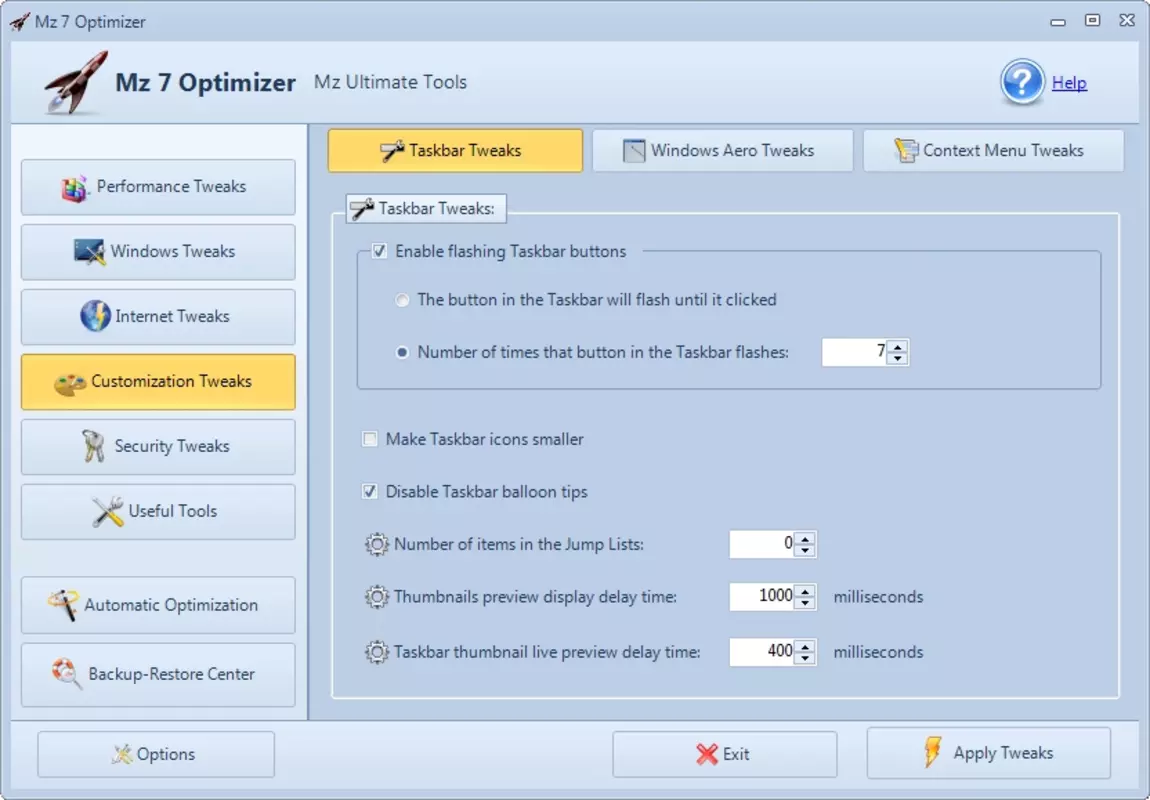Screen dimensions: 1150x800
Task: Click the hammer icon in Taskbar Tweaks group header
Action: (362, 209)
